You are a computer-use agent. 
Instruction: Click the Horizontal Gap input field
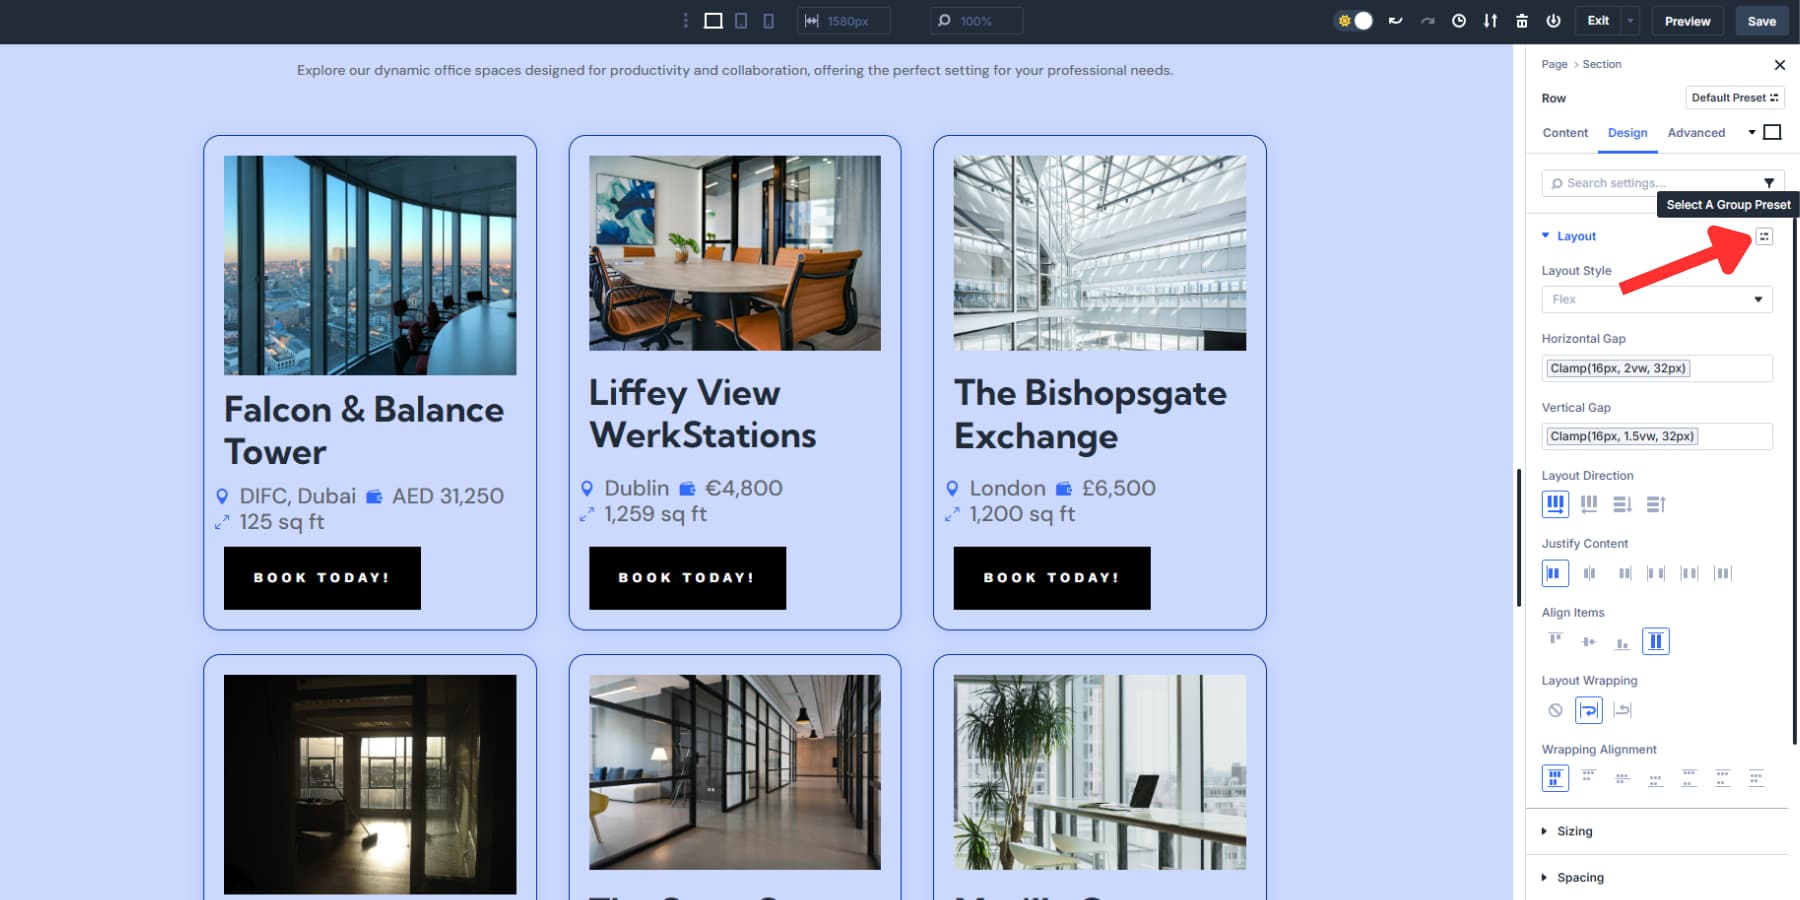pyautogui.click(x=1656, y=368)
